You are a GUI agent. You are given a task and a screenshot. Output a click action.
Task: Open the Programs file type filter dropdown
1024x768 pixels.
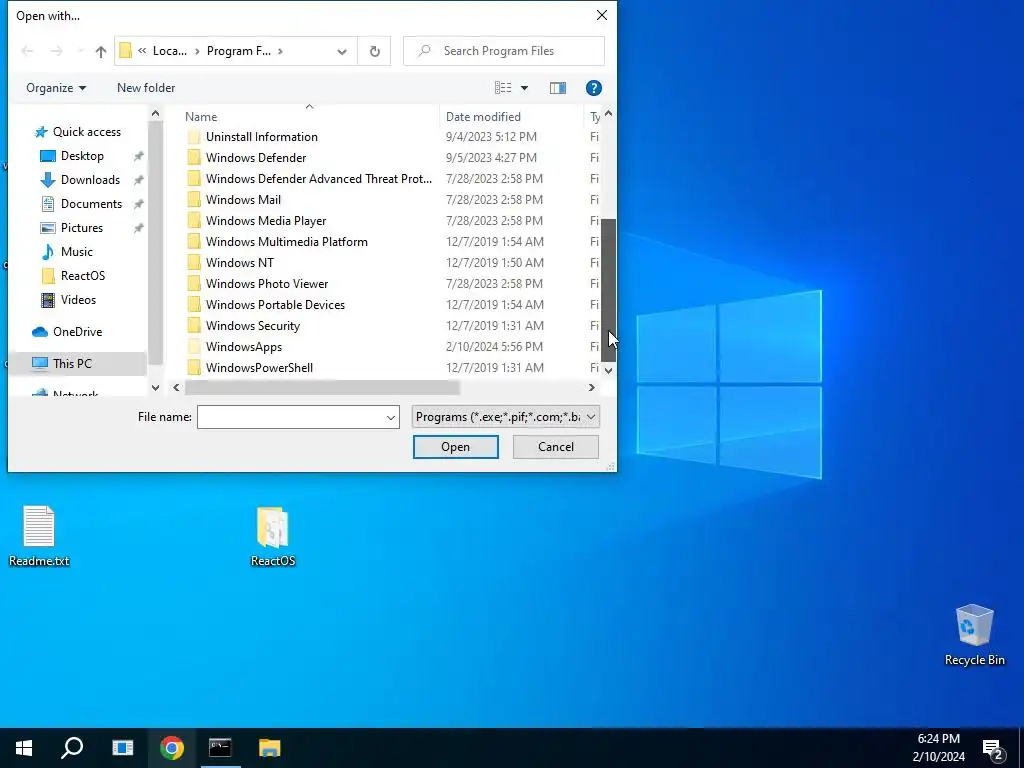[505, 417]
